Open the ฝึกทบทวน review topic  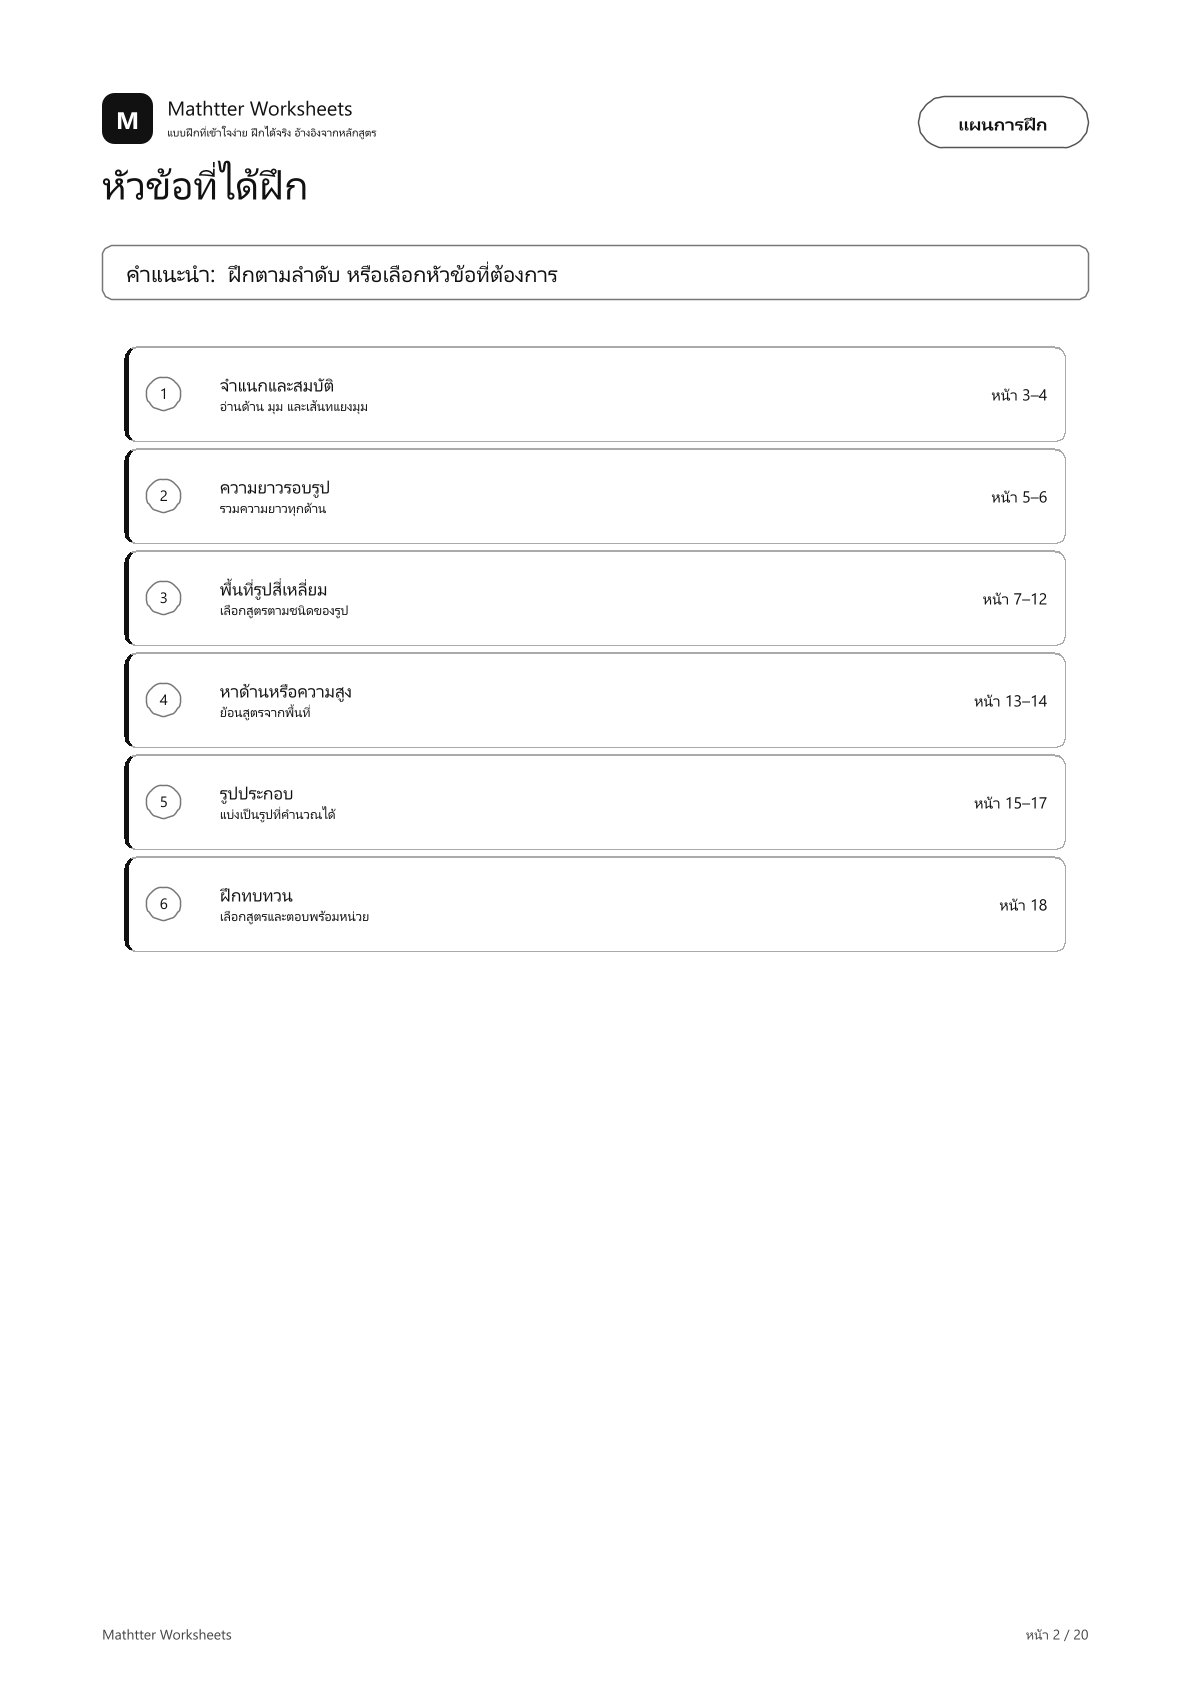click(x=595, y=904)
